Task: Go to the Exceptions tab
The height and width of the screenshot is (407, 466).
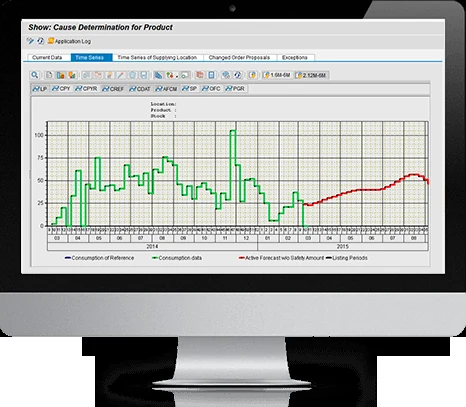Action: [x=295, y=58]
